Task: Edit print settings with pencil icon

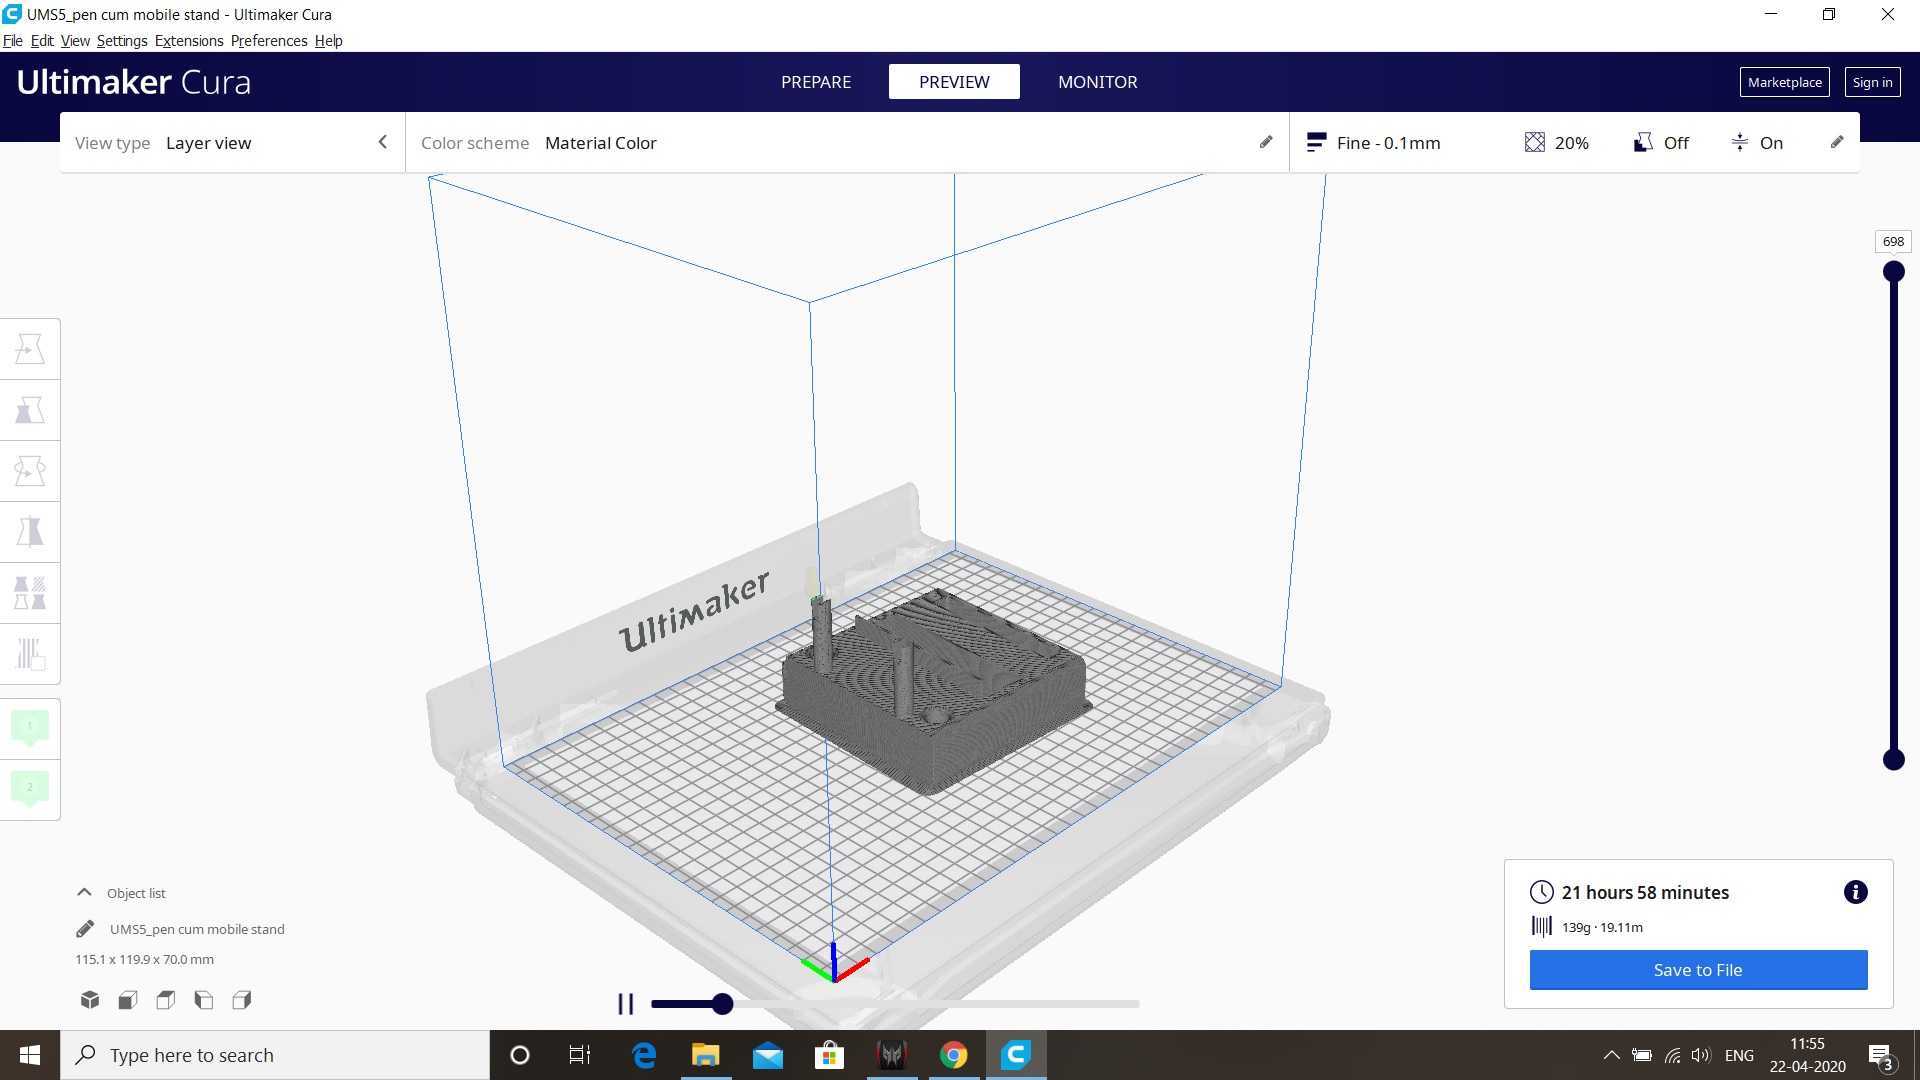Action: 1837,142
